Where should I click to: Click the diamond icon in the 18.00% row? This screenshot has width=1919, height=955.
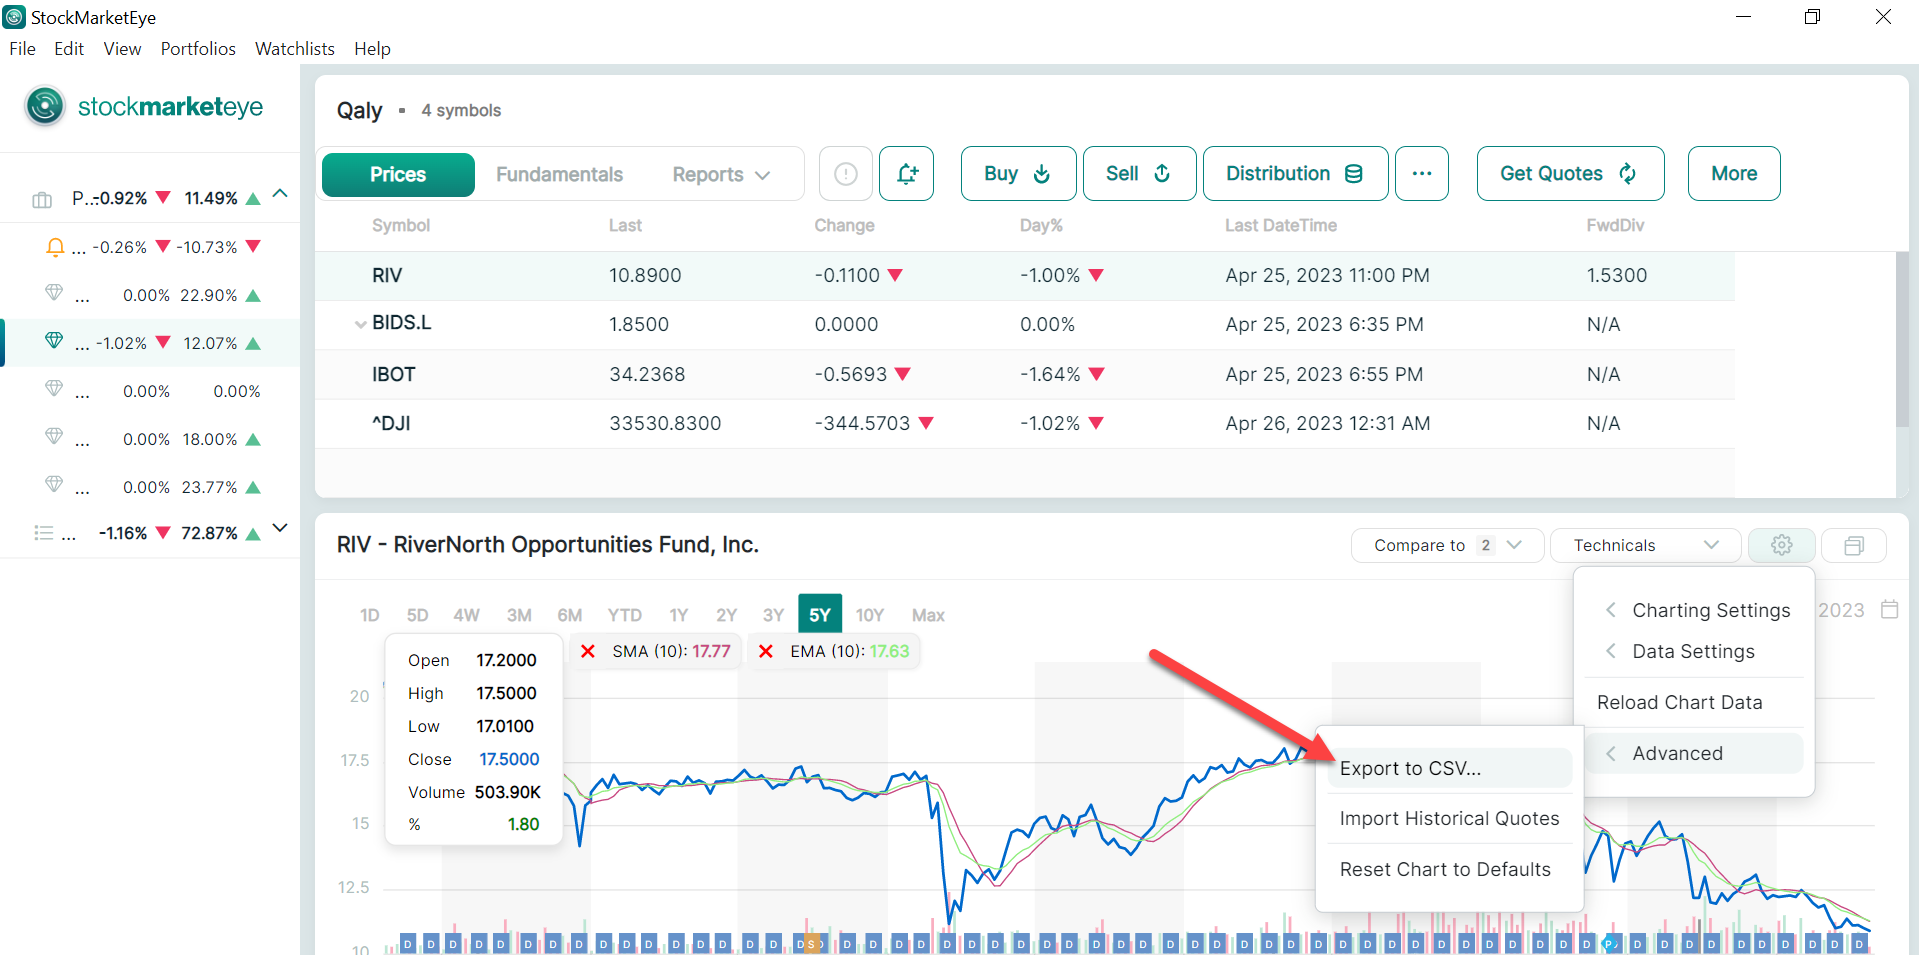pos(54,436)
